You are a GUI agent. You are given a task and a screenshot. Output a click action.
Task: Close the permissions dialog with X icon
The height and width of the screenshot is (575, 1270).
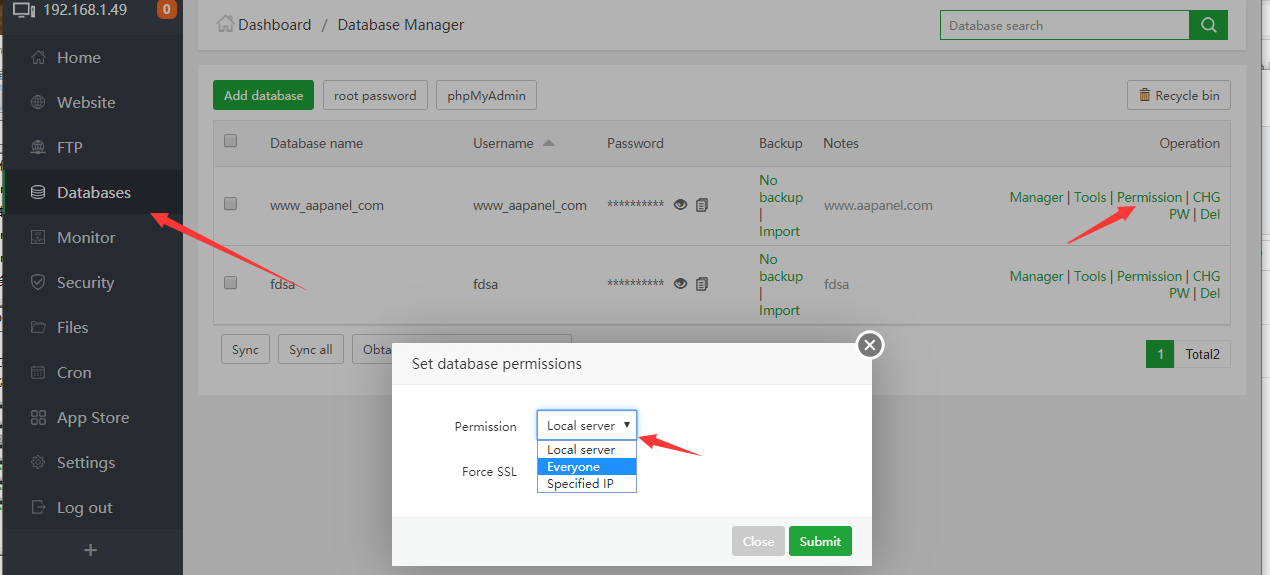870,345
